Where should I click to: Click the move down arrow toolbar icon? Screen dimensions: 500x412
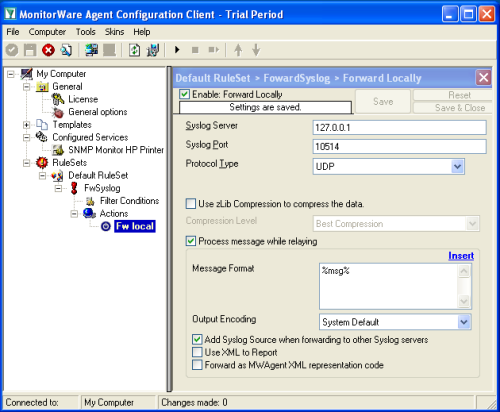[x=256, y=50]
